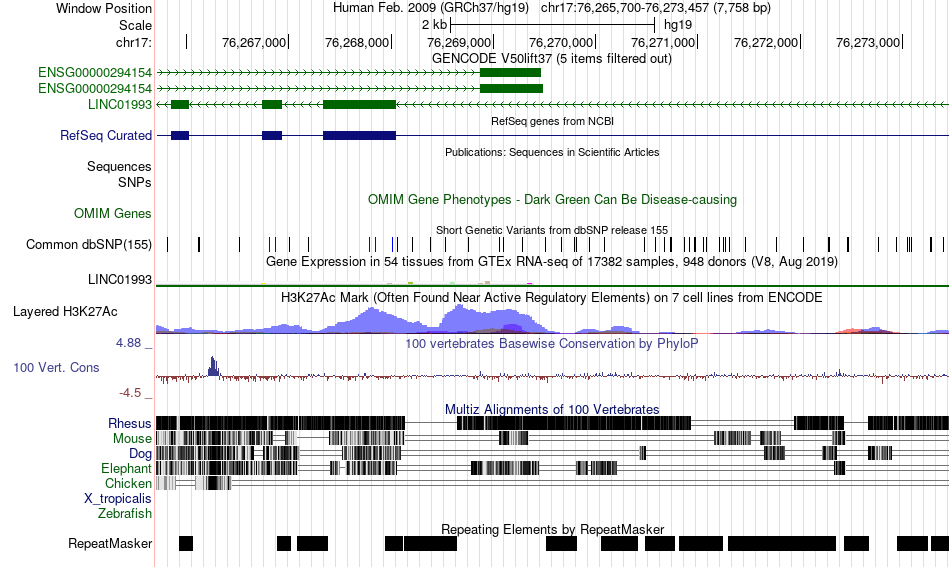Click Publications: Sequences in Scientific Articles title
The width and height of the screenshot is (950, 567).
[x=552, y=152]
